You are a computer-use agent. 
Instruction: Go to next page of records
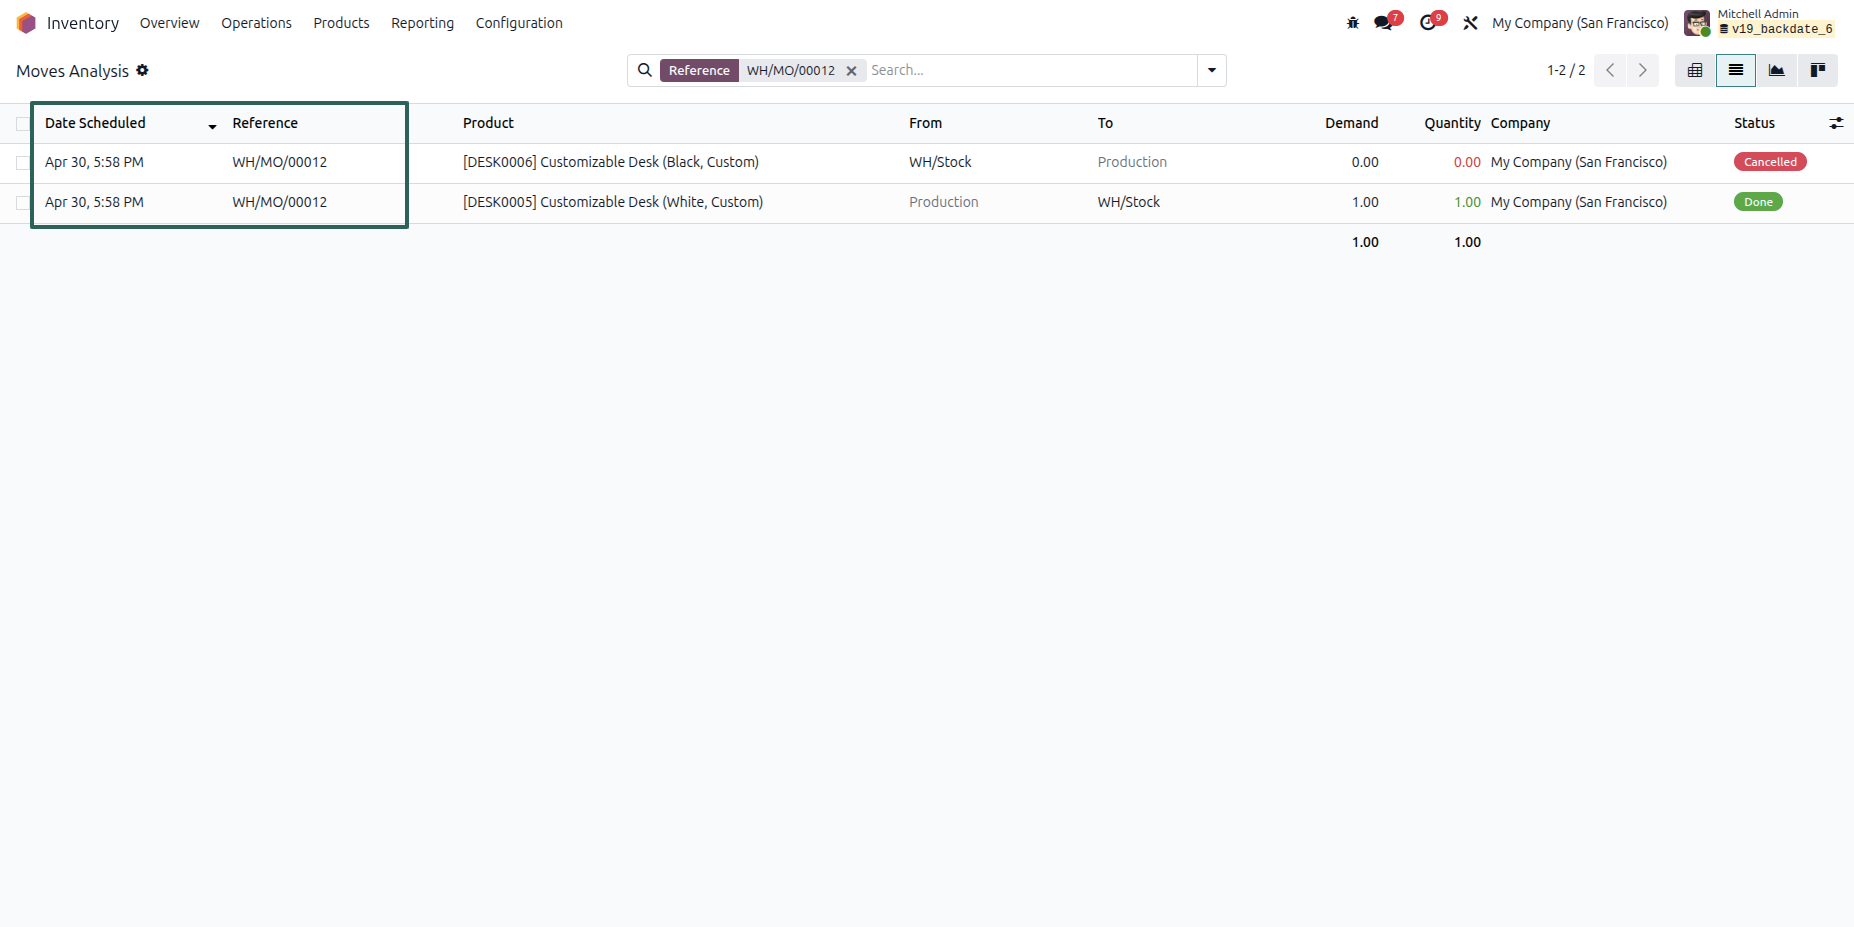(1643, 70)
